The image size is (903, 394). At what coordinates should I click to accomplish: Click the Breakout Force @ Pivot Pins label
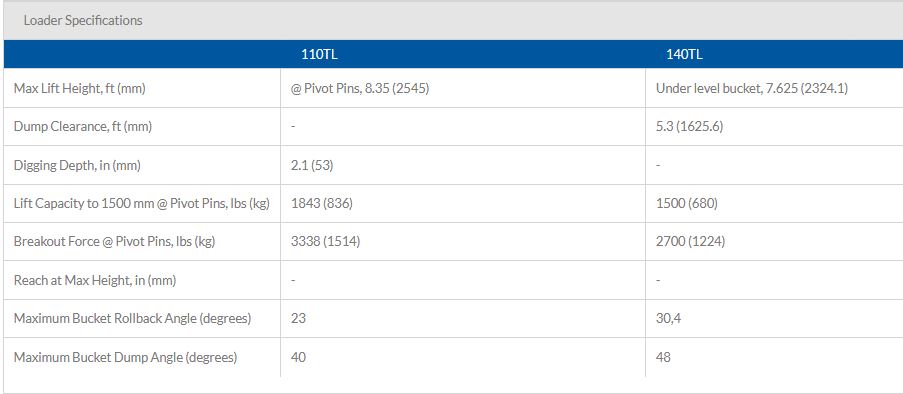coord(115,242)
